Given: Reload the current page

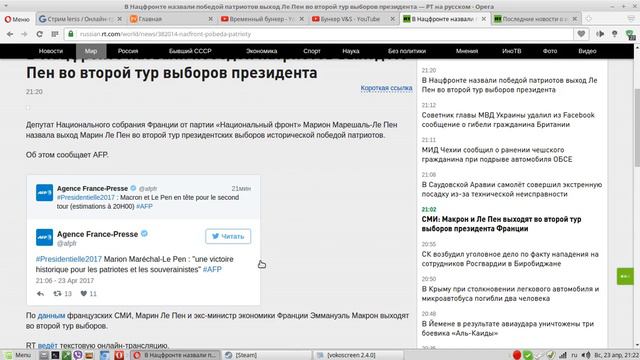Looking at the screenshot, I should 39,34.
